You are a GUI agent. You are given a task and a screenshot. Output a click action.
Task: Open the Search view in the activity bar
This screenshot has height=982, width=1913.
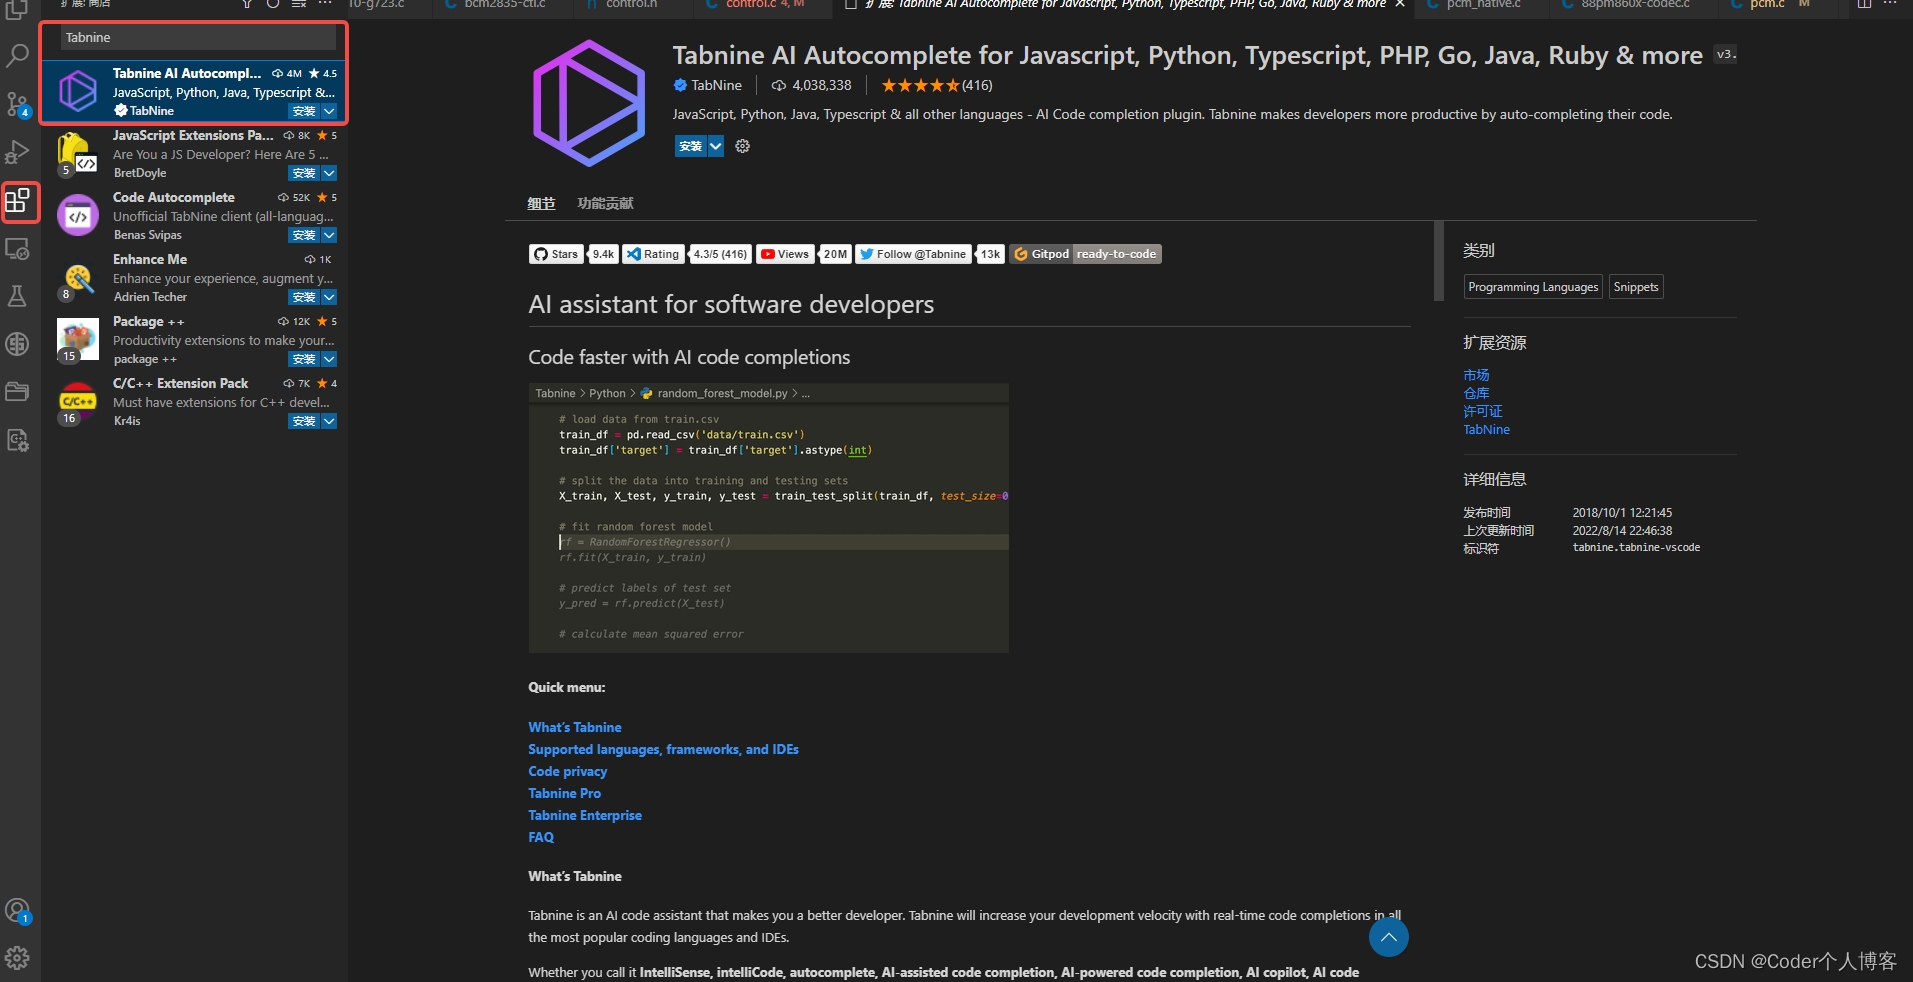point(18,55)
